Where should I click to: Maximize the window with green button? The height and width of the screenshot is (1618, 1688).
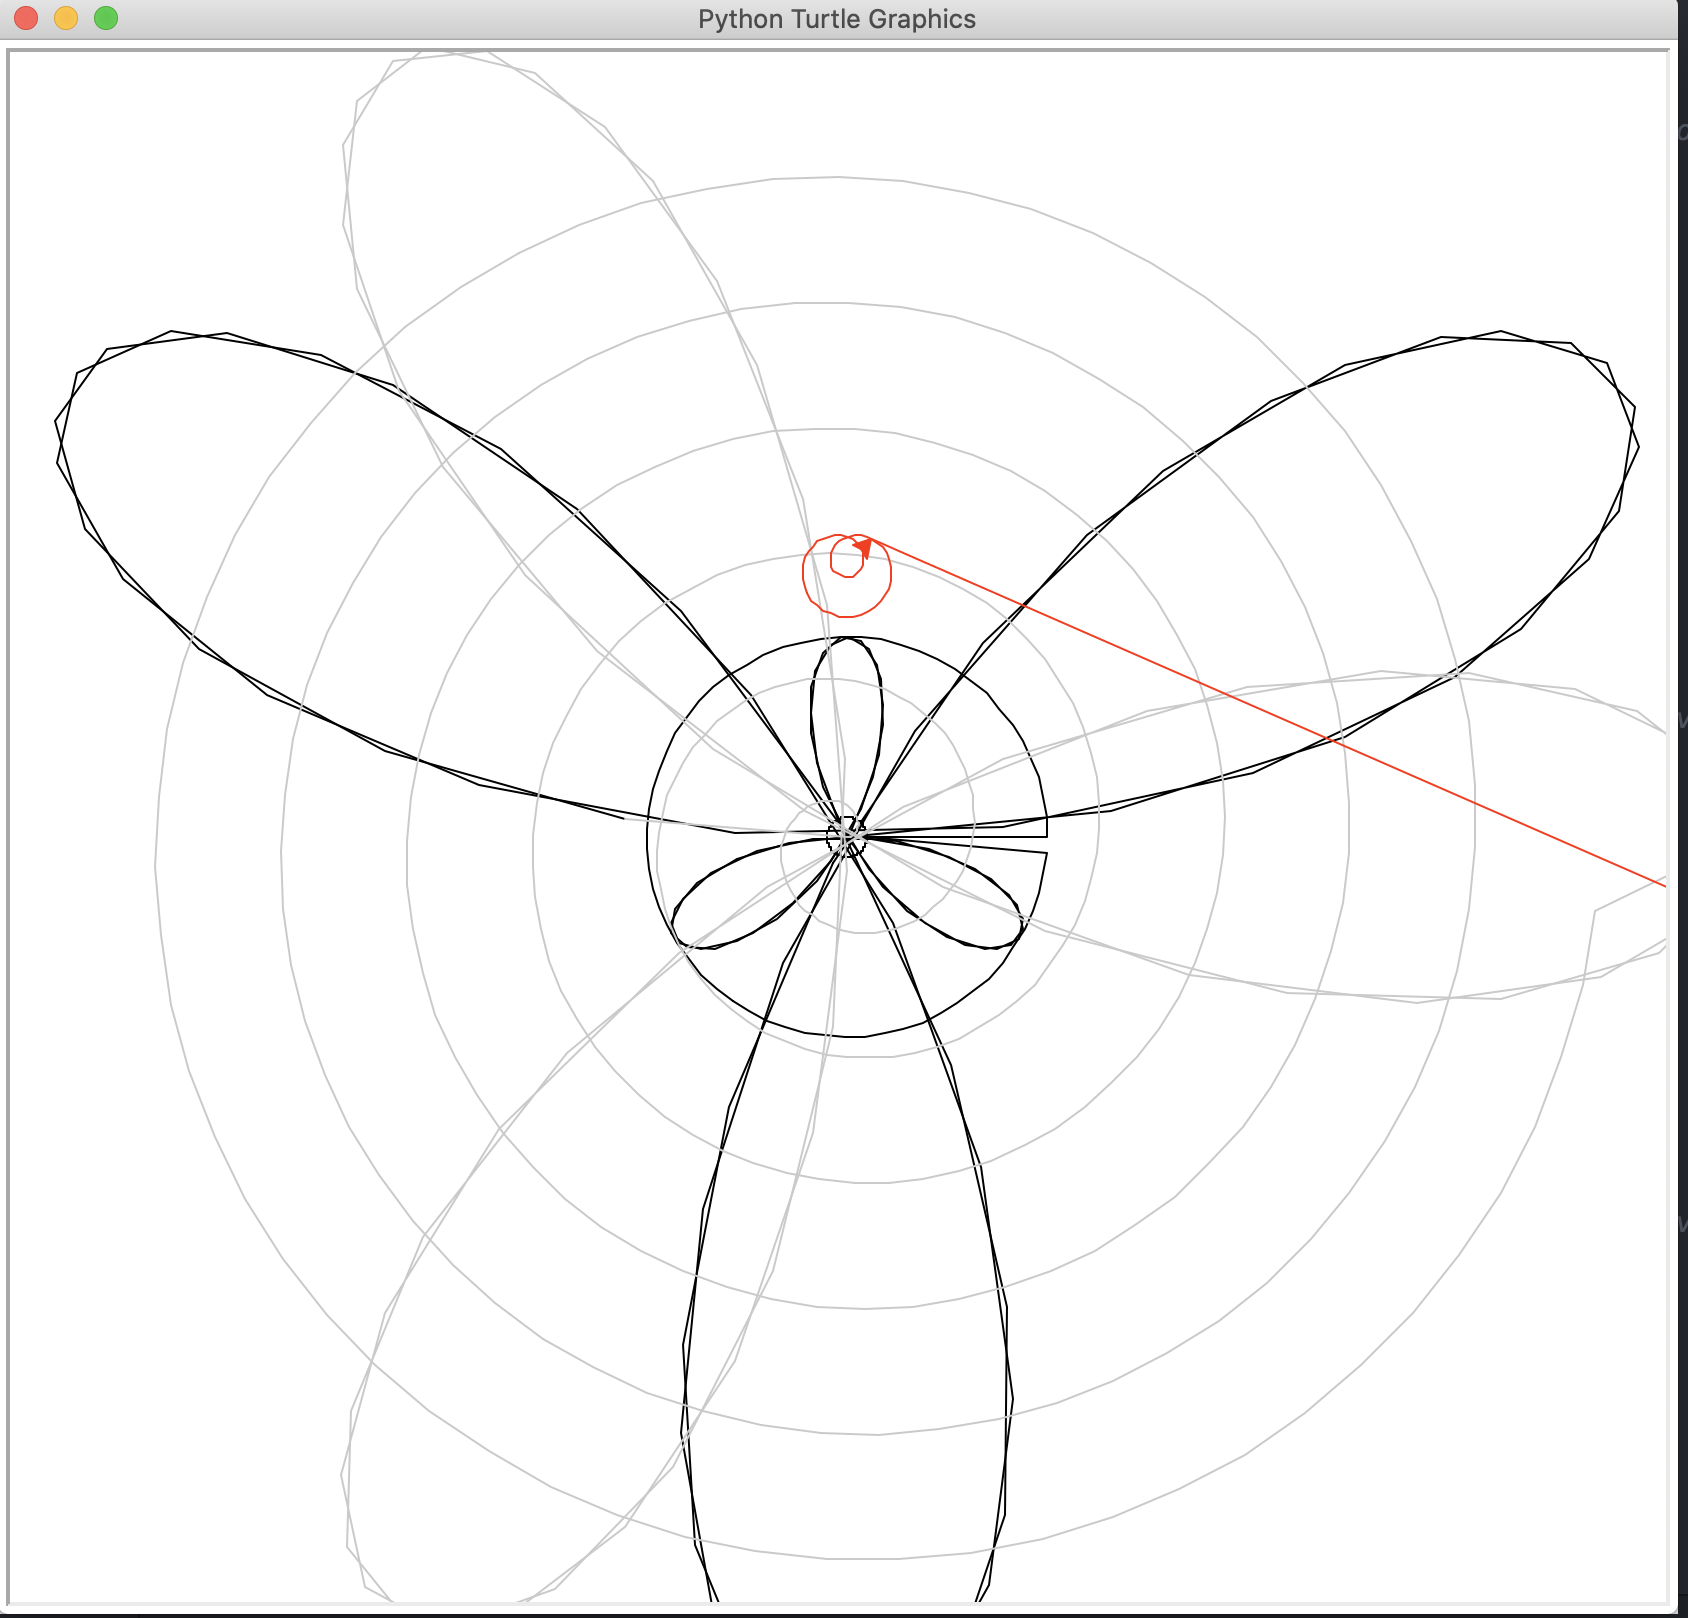coord(106,18)
